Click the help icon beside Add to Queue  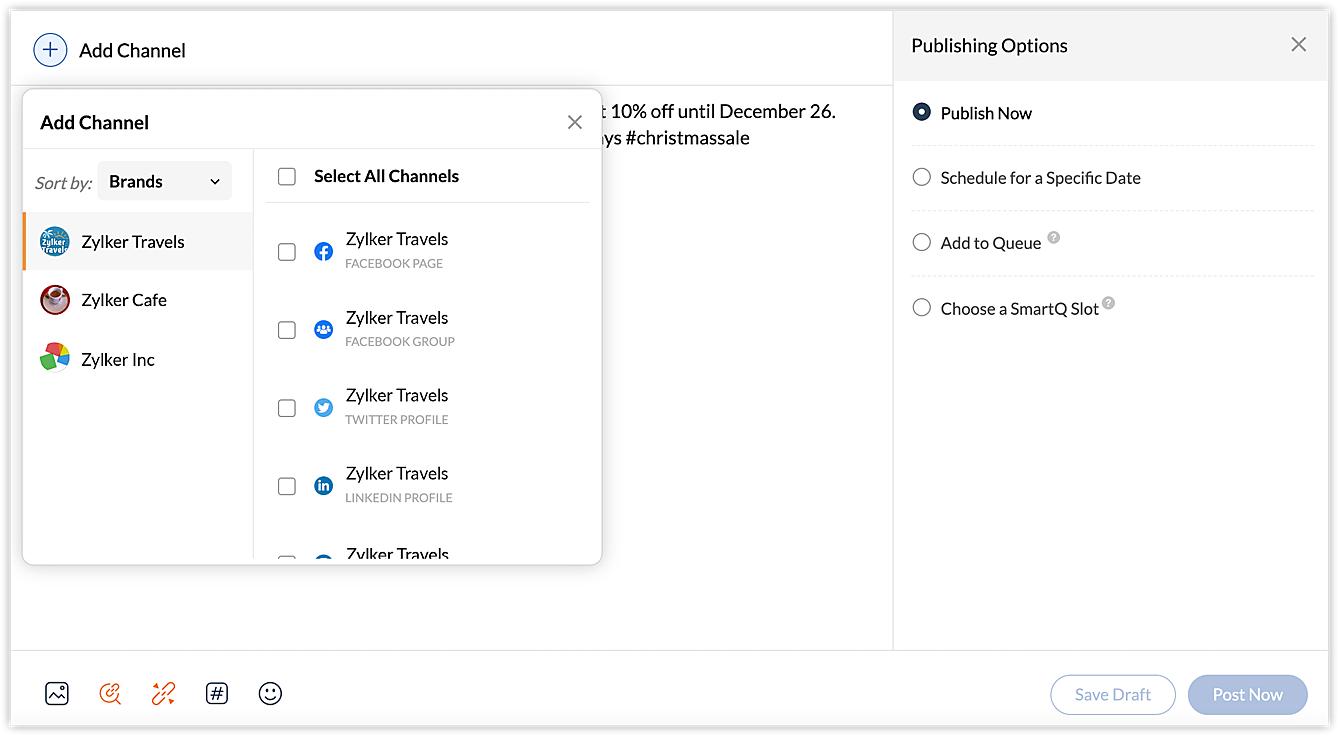pos(1053,239)
